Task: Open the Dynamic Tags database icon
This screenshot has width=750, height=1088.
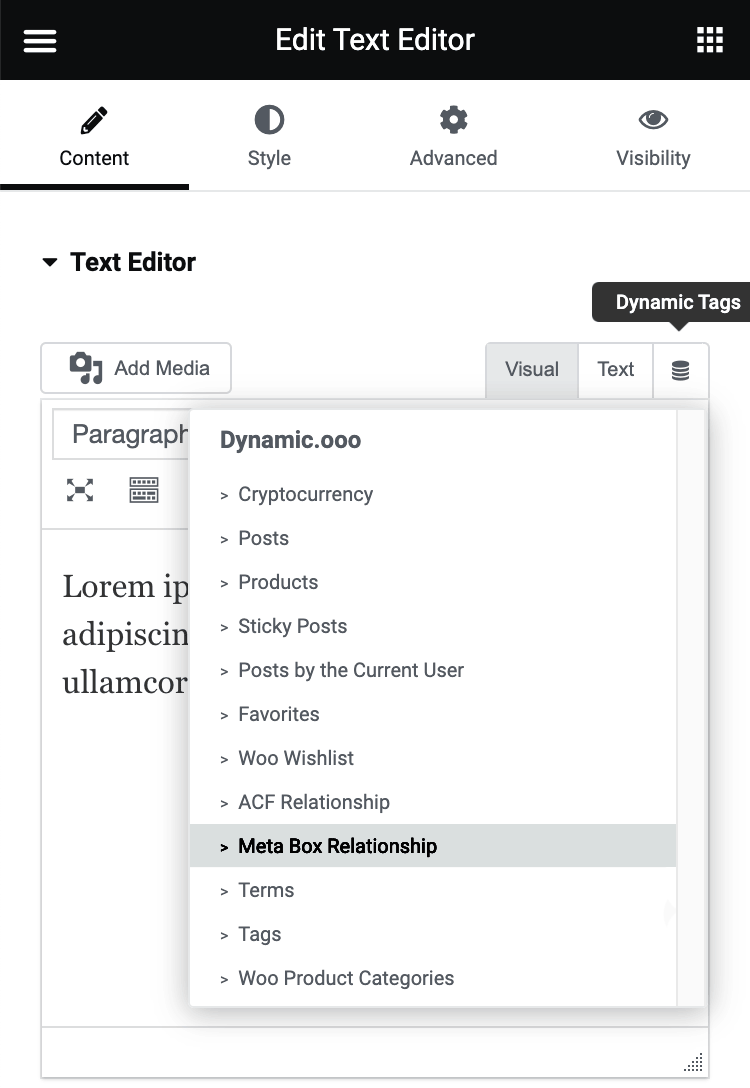Action: [680, 369]
